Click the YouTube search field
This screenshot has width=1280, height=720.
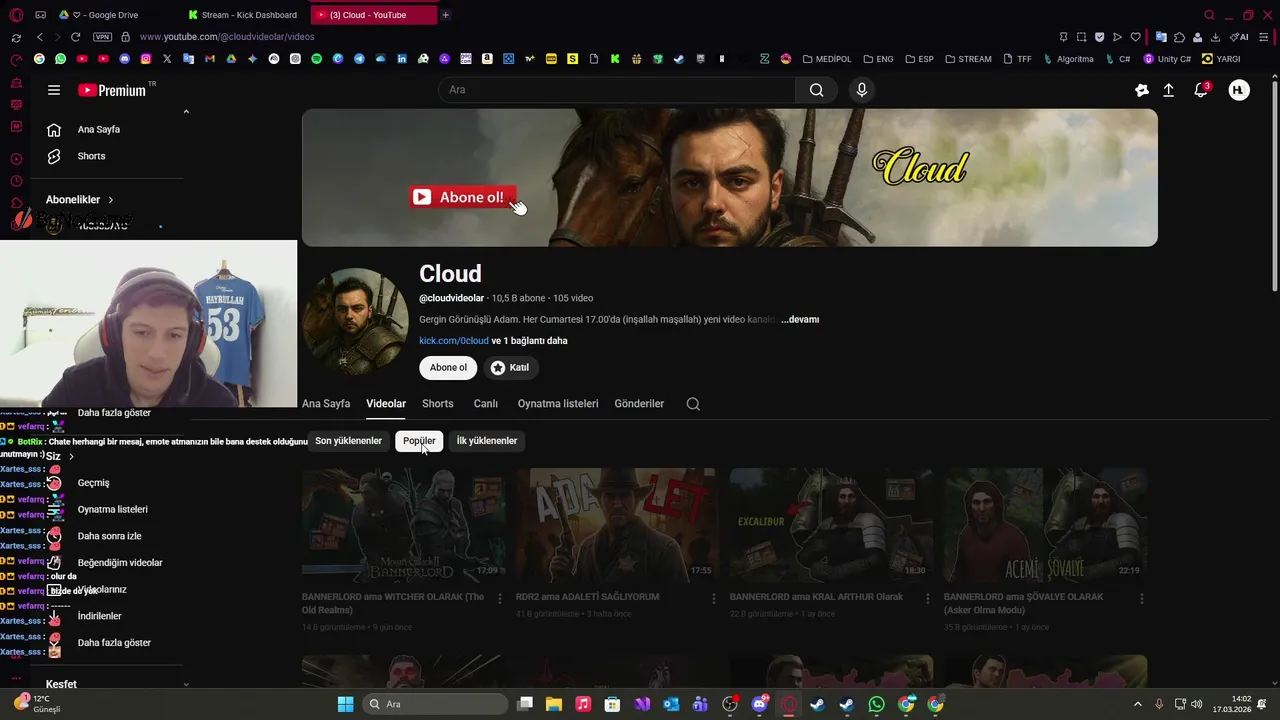pyautogui.click(x=617, y=90)
